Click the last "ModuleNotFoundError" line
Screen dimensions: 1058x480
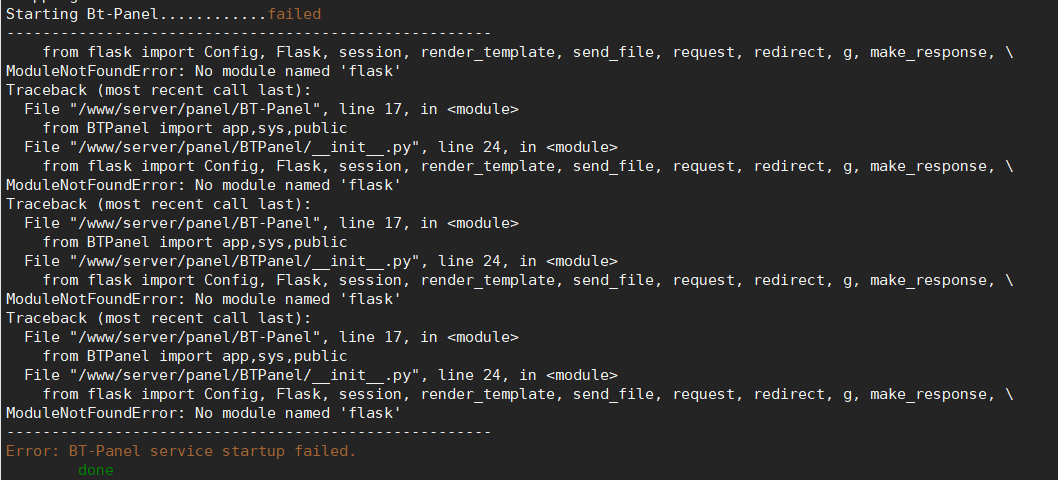[x=204, y=412]
